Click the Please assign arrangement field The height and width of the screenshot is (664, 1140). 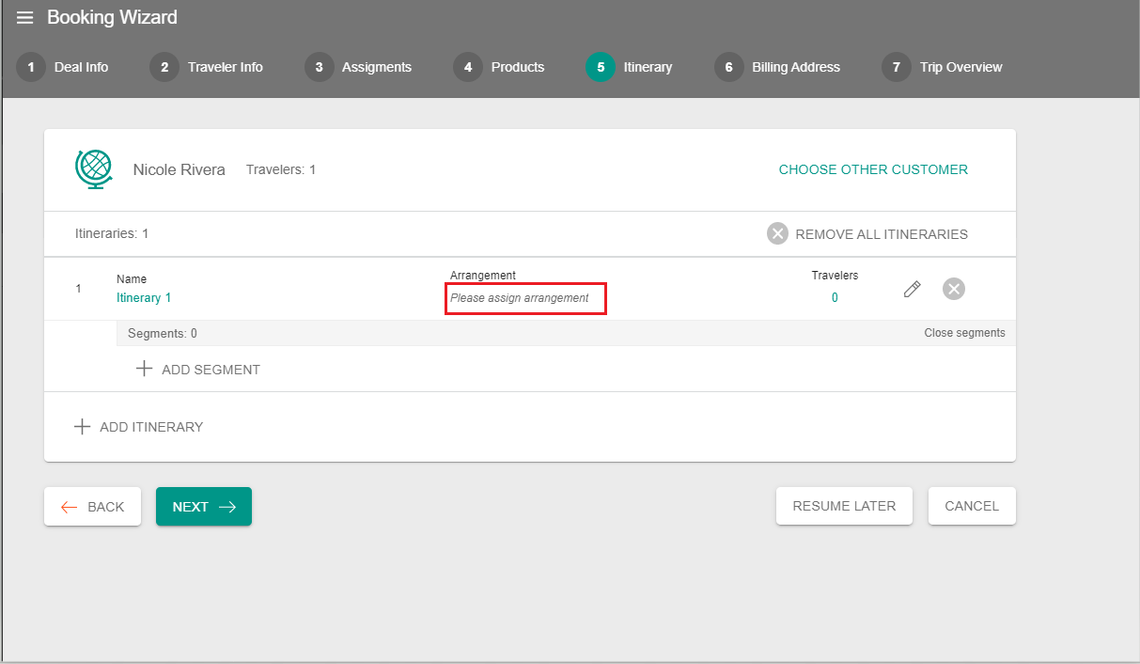tap(525, 298)
